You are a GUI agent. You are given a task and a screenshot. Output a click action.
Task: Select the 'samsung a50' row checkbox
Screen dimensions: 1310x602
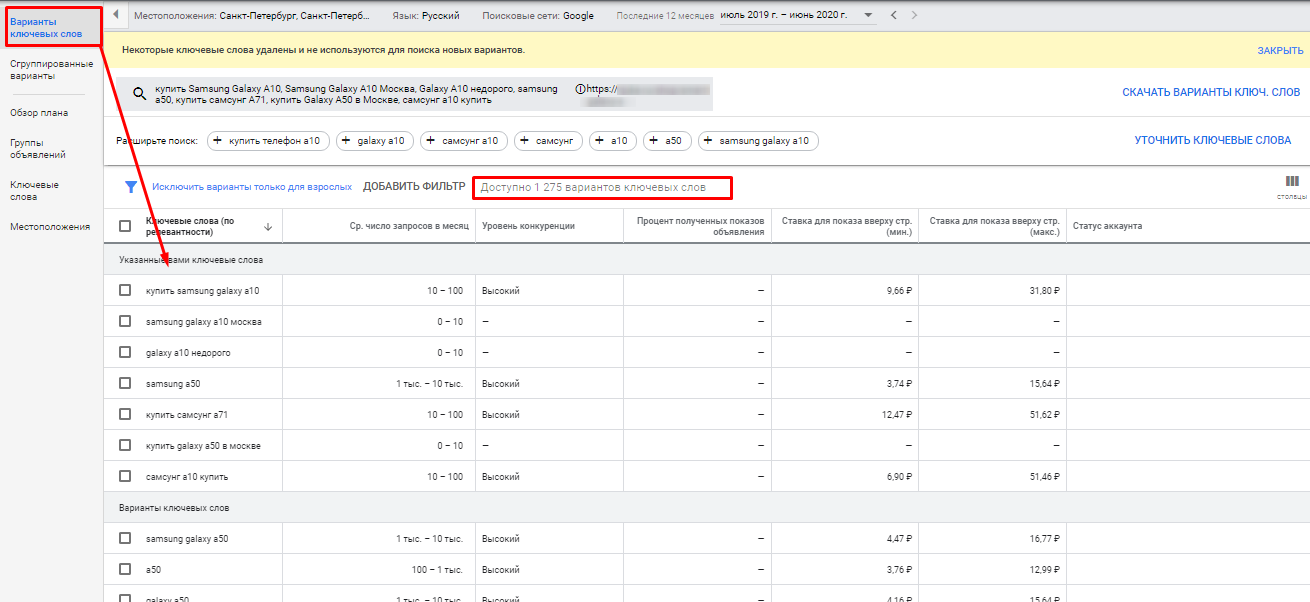coord(125,383)
